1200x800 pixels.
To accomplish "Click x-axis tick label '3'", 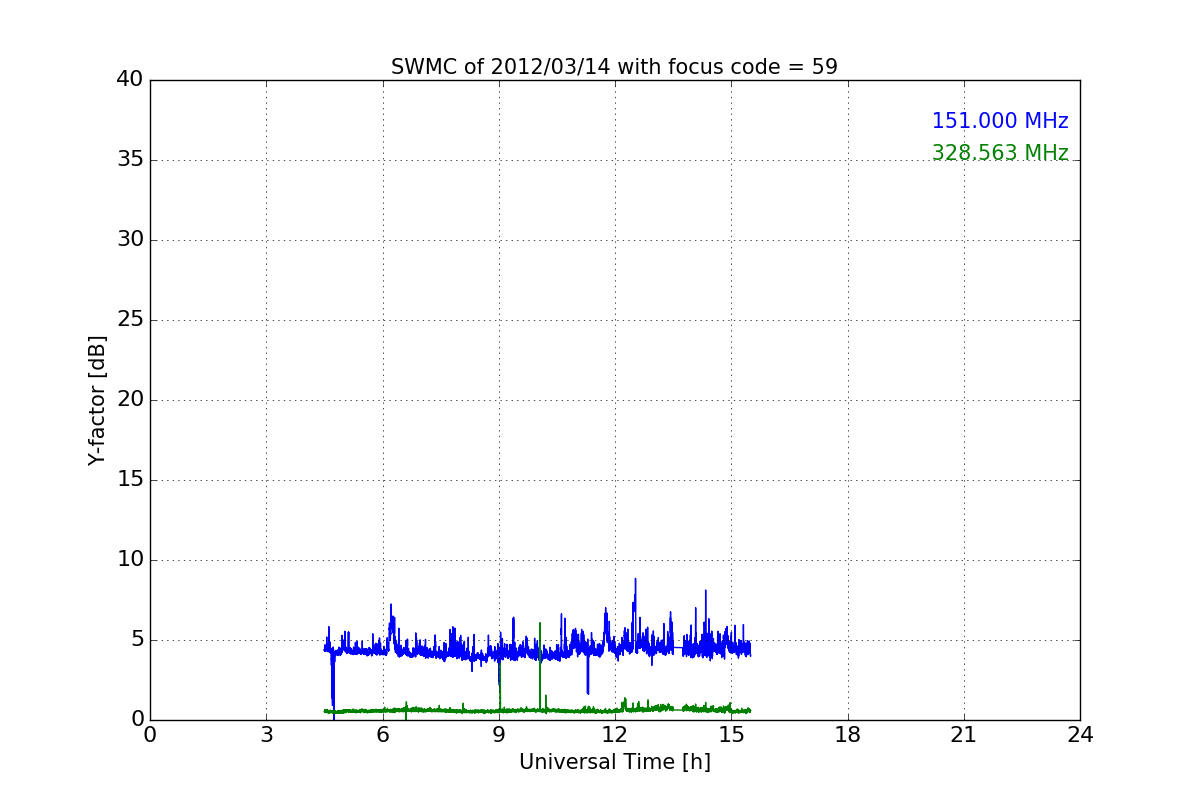I will [x=266, y=735].
